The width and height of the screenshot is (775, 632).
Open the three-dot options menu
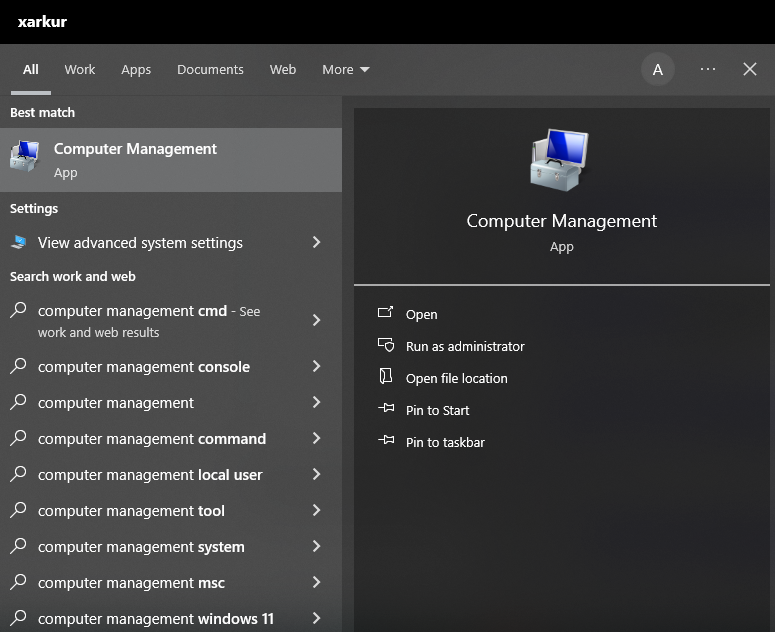pos(708,69)
